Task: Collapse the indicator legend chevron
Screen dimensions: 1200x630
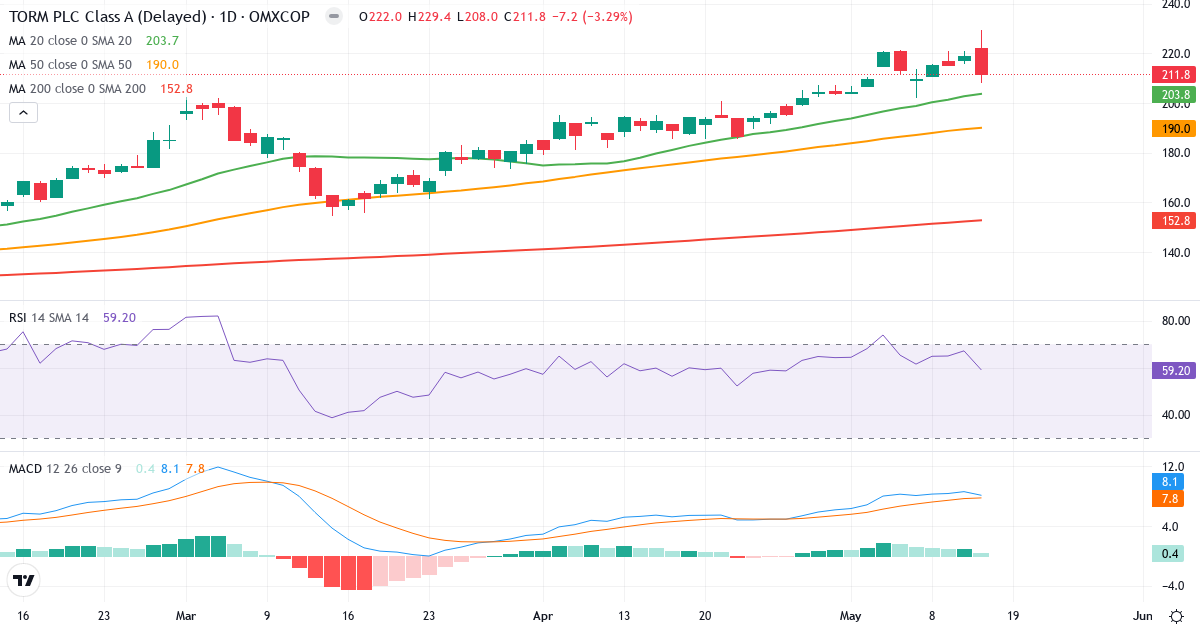Action: (24, 112)
